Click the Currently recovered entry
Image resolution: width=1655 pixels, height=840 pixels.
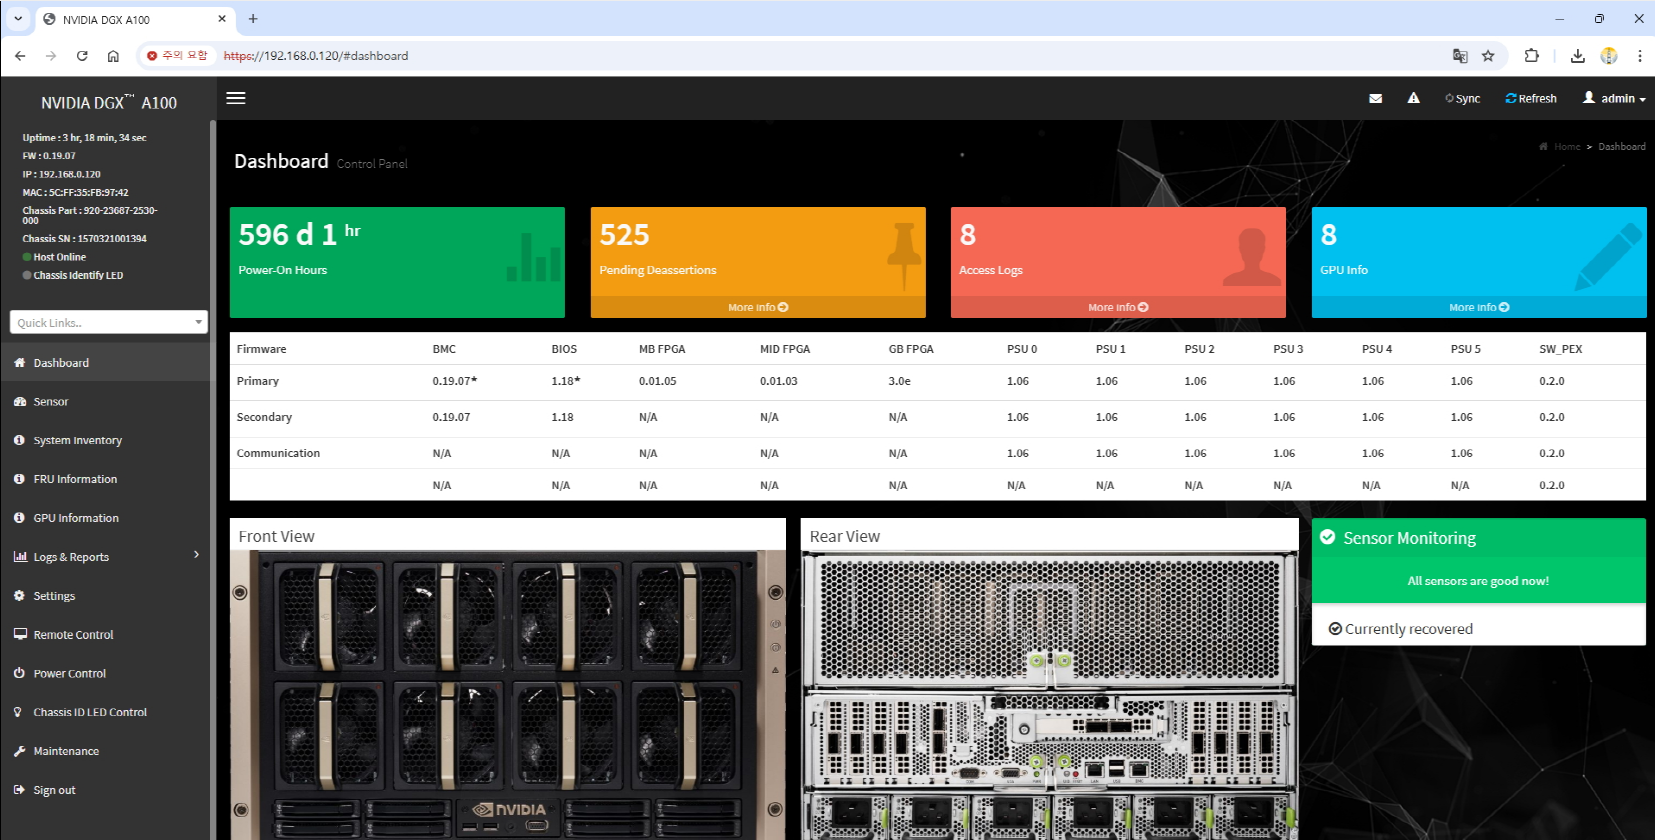tap(1400, 629)
